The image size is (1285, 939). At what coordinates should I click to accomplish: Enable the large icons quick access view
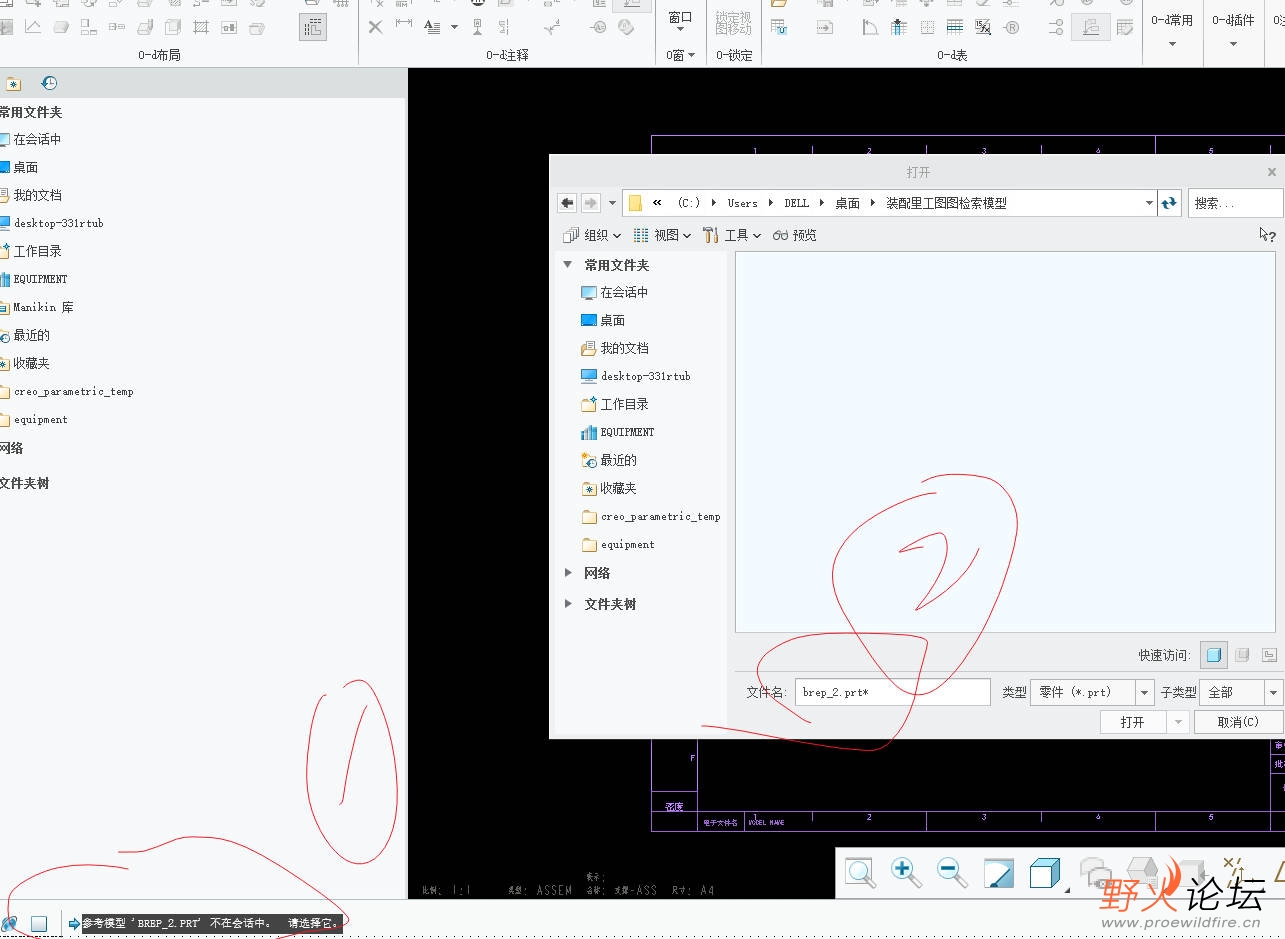(x=1213, y=654)
